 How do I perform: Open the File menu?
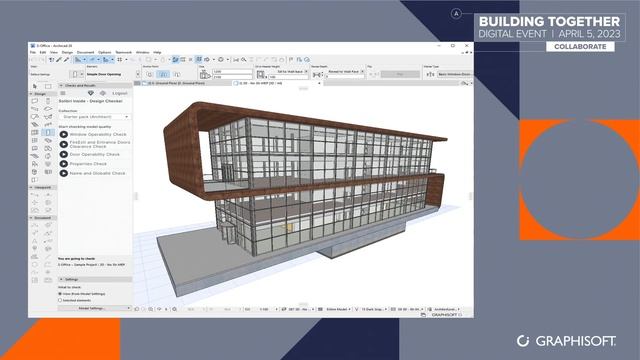pyautogui.click(x=33, y=52)
